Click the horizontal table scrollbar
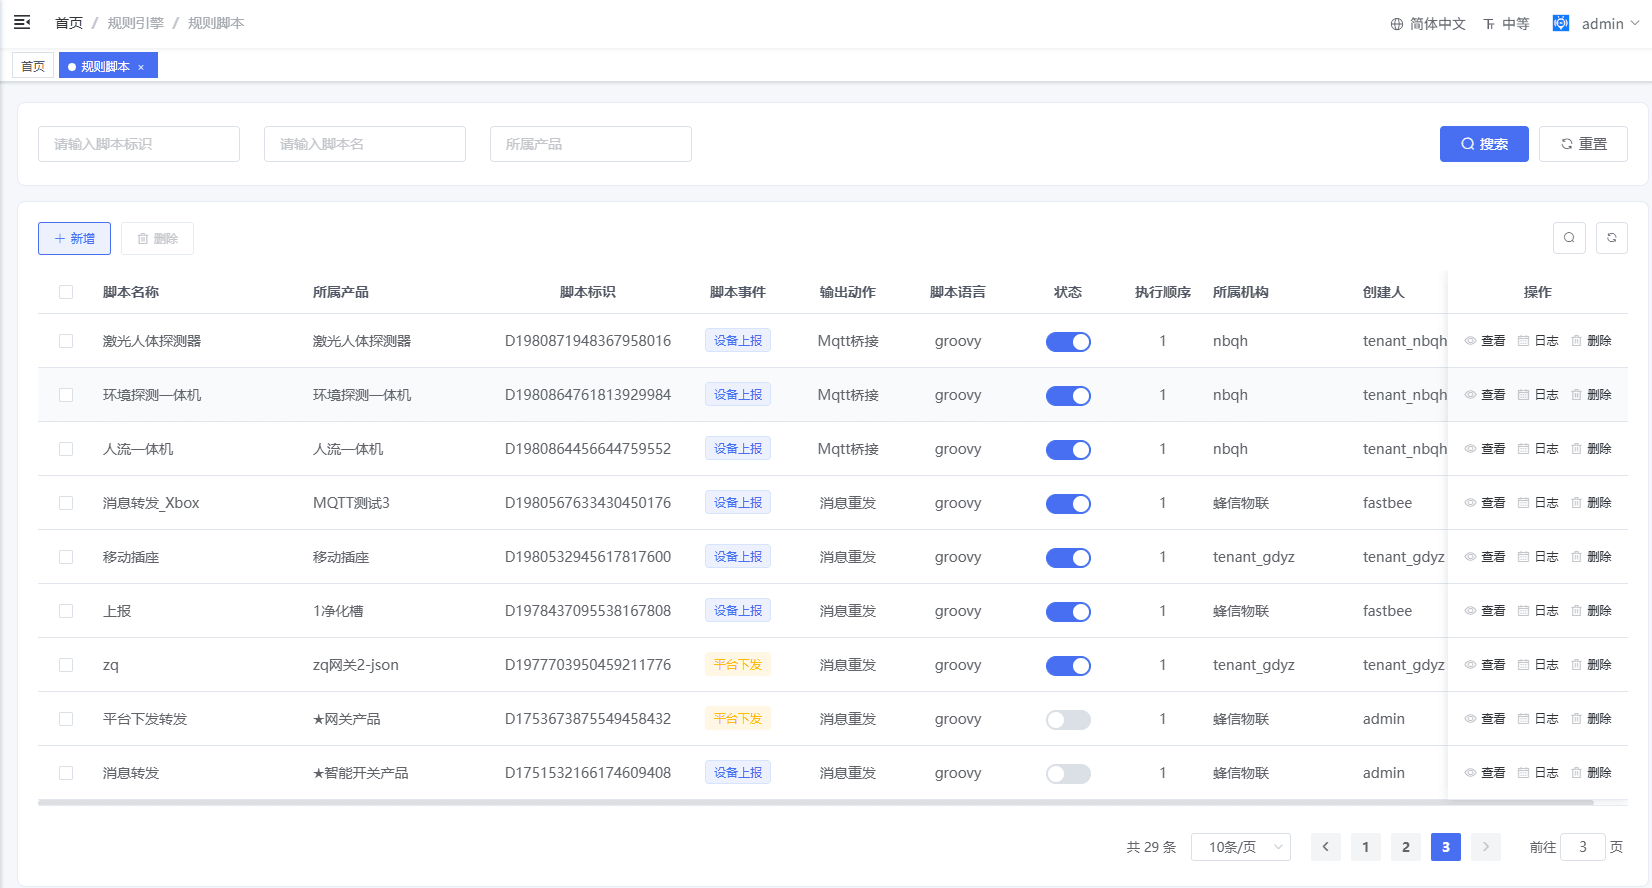This screenshot has height=888, width=1652. [815, 802]
